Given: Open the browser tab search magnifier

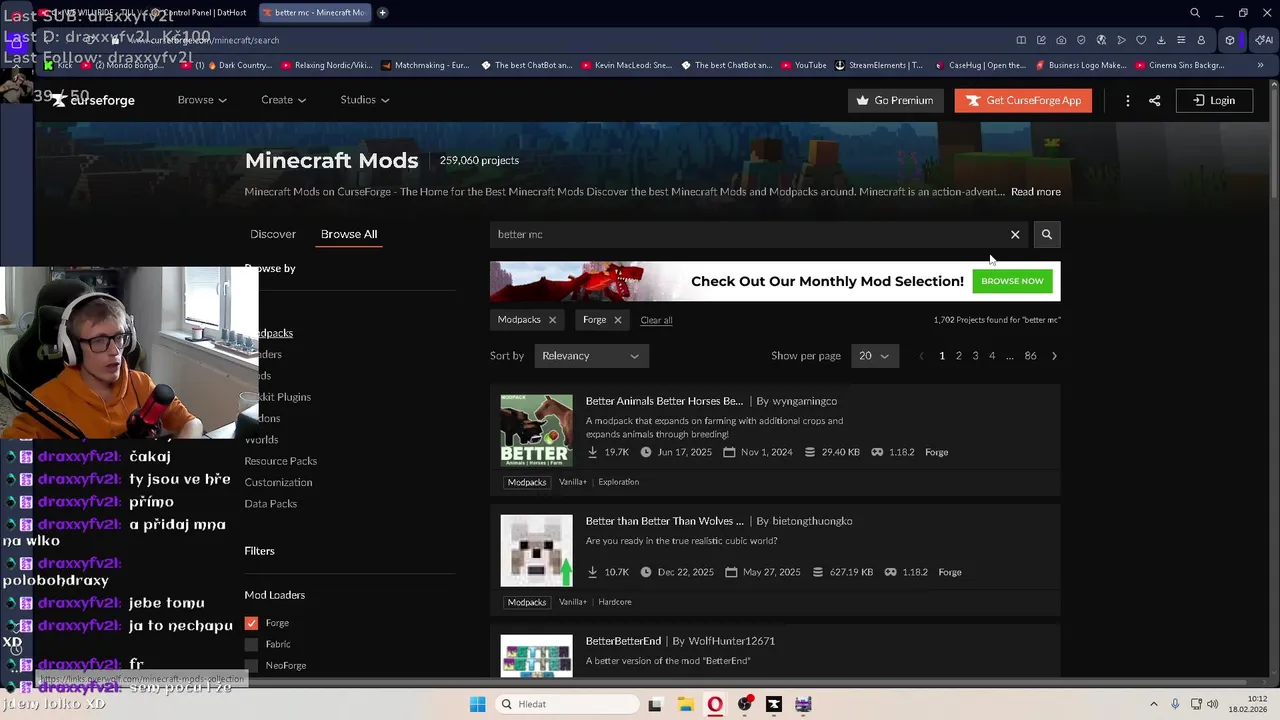Looking at the screenshot, I should coord(1195,13).
